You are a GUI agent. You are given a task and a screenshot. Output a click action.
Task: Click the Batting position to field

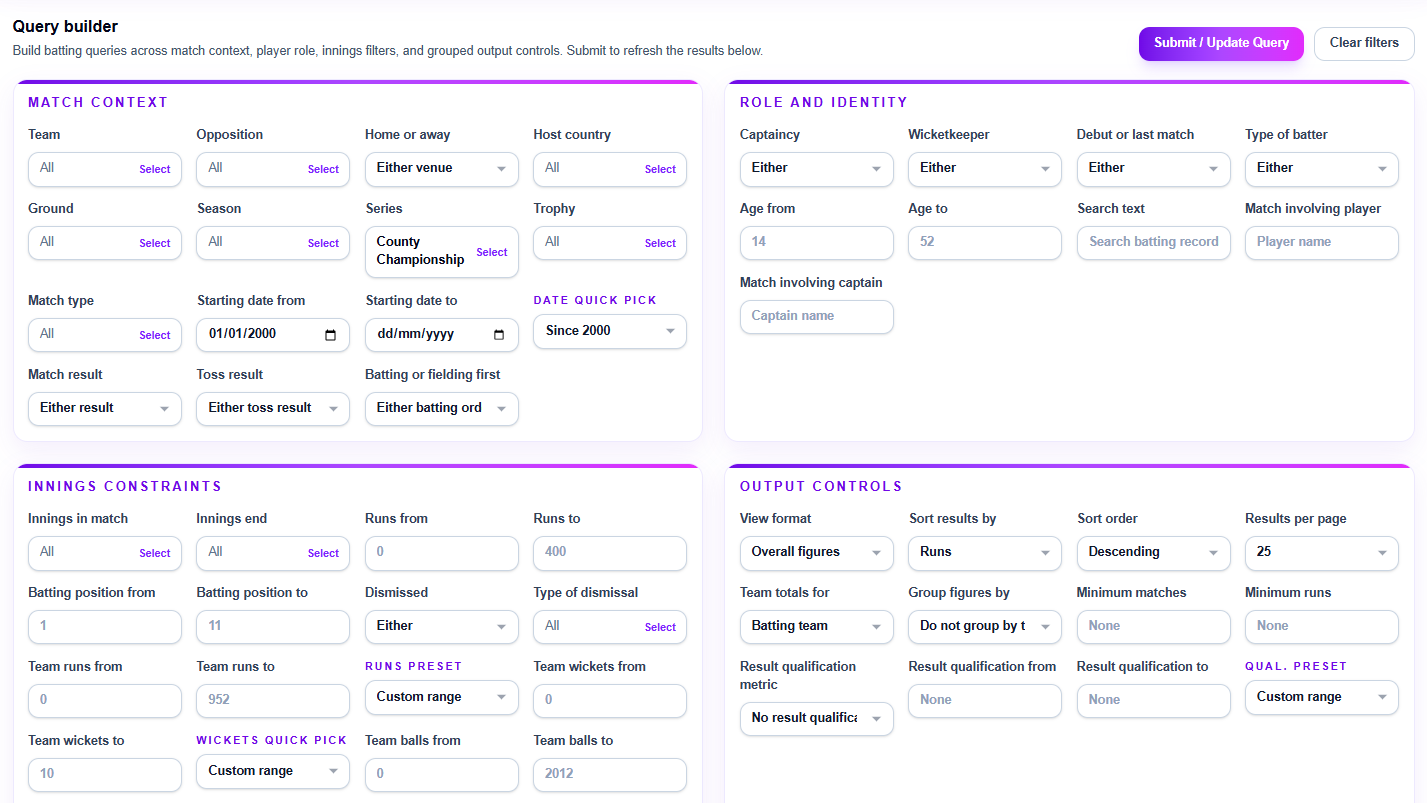point(273,627)
